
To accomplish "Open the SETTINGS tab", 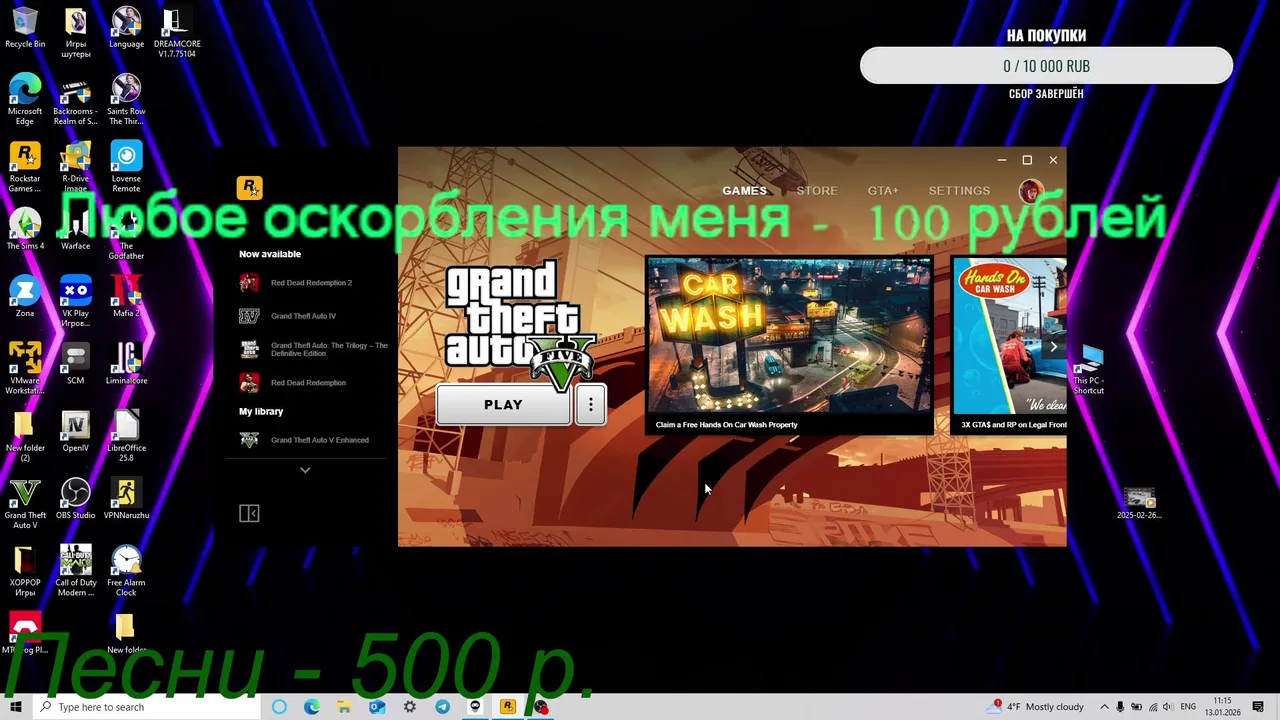I will tap(959, 190).
